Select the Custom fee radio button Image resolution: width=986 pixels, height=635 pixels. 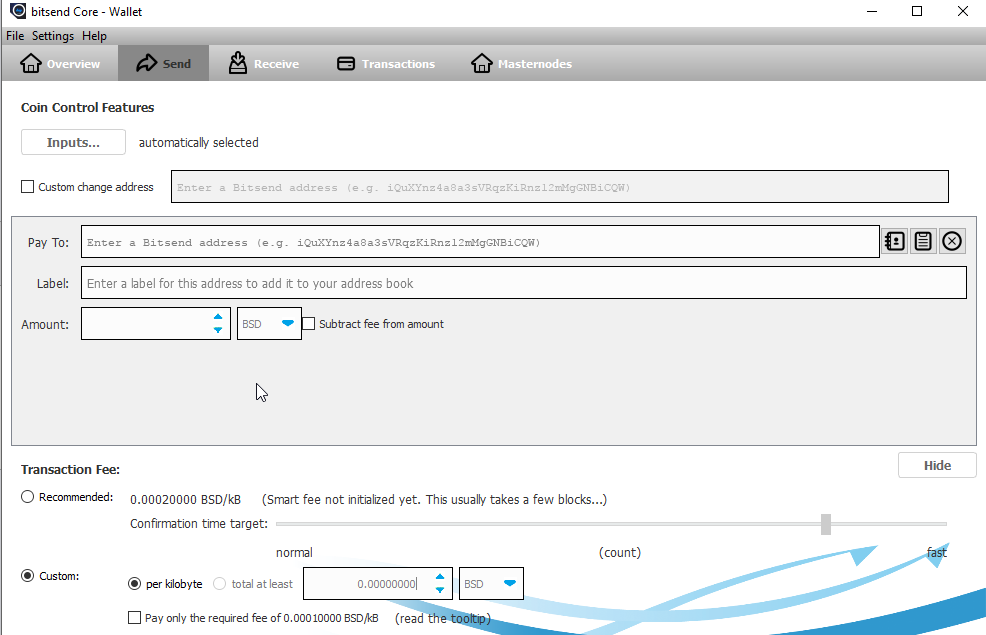tap(28, 576)
